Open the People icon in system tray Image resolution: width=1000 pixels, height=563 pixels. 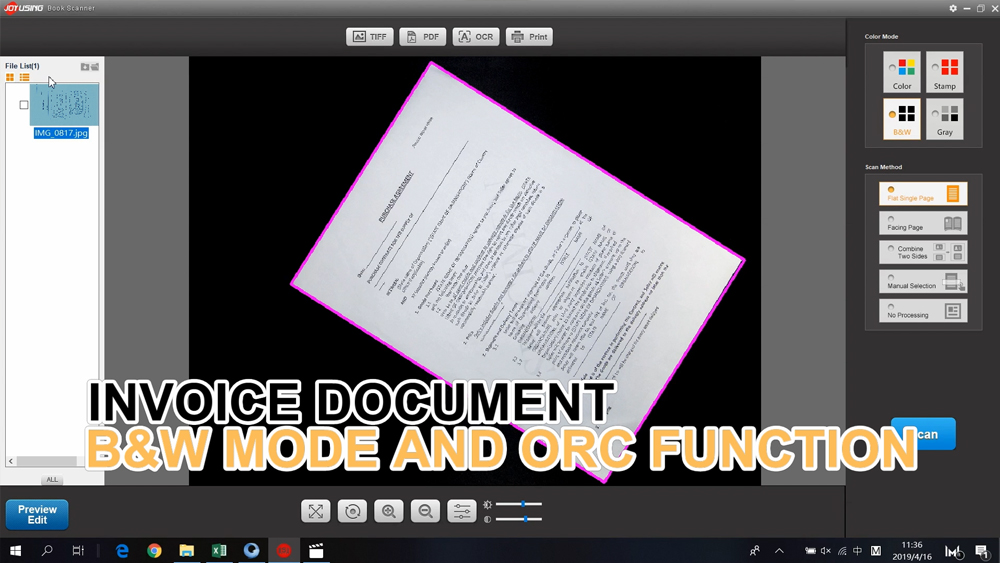coord(755,550)
